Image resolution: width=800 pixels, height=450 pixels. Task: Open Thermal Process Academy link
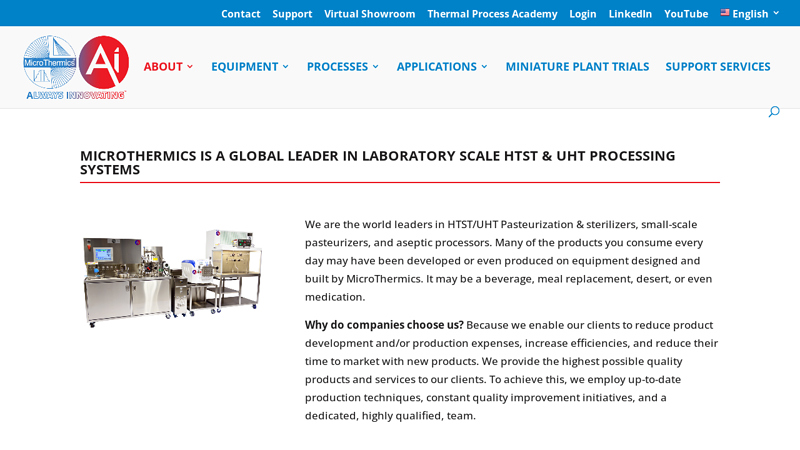coord(492,14)
